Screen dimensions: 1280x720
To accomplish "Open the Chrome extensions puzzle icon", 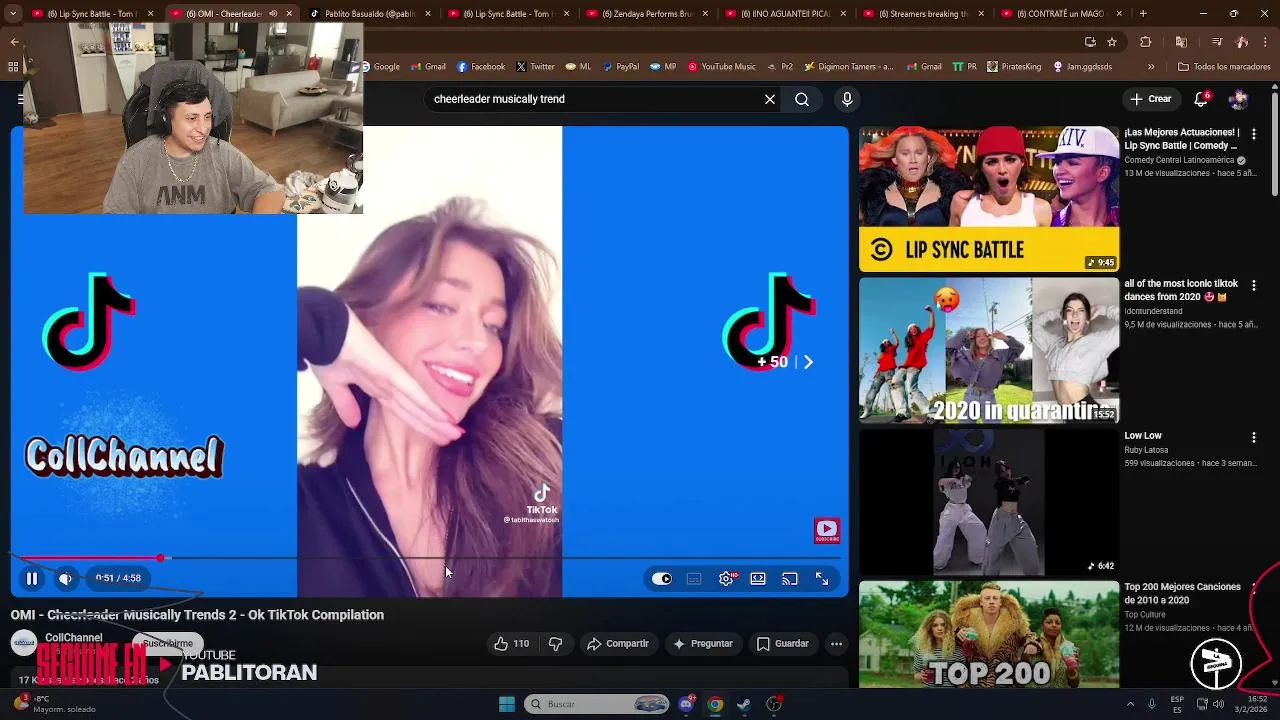I will pos(1146,42).
